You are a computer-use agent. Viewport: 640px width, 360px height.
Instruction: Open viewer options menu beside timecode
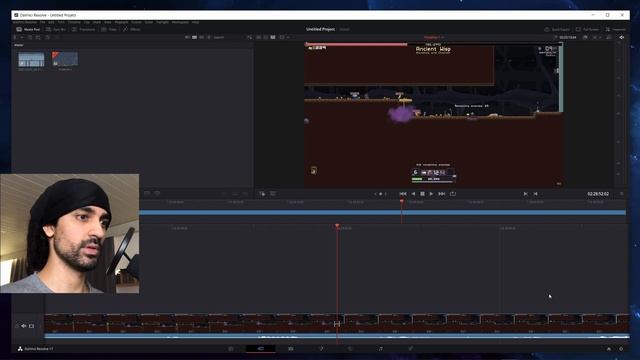tap(622, 193)
